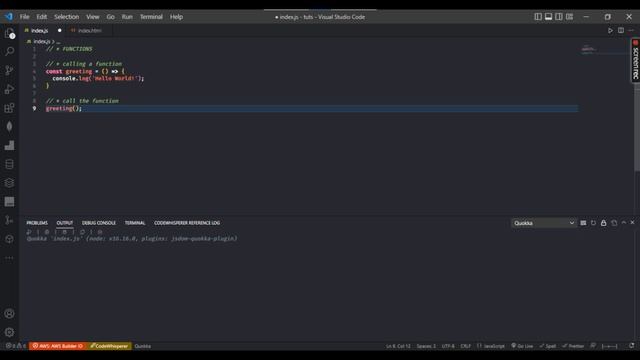Open the MongoDB leaf icon view

[x=9, y=127]
